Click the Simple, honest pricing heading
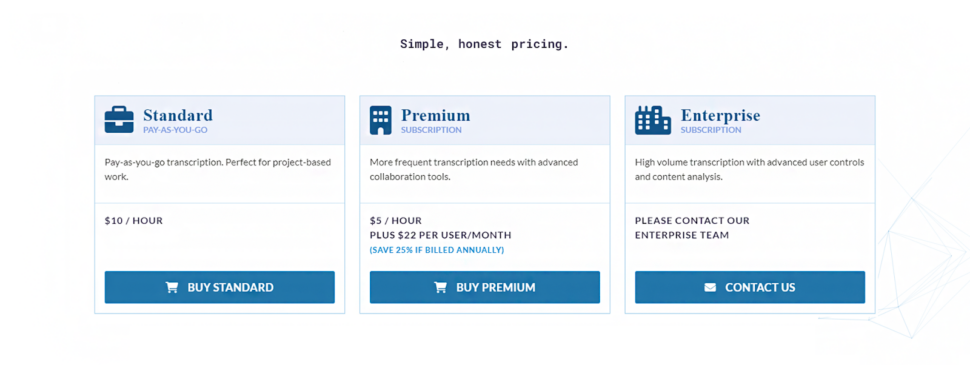Image resolution: width=970 pixels, height=365 pixels. (x=484, y=45)
